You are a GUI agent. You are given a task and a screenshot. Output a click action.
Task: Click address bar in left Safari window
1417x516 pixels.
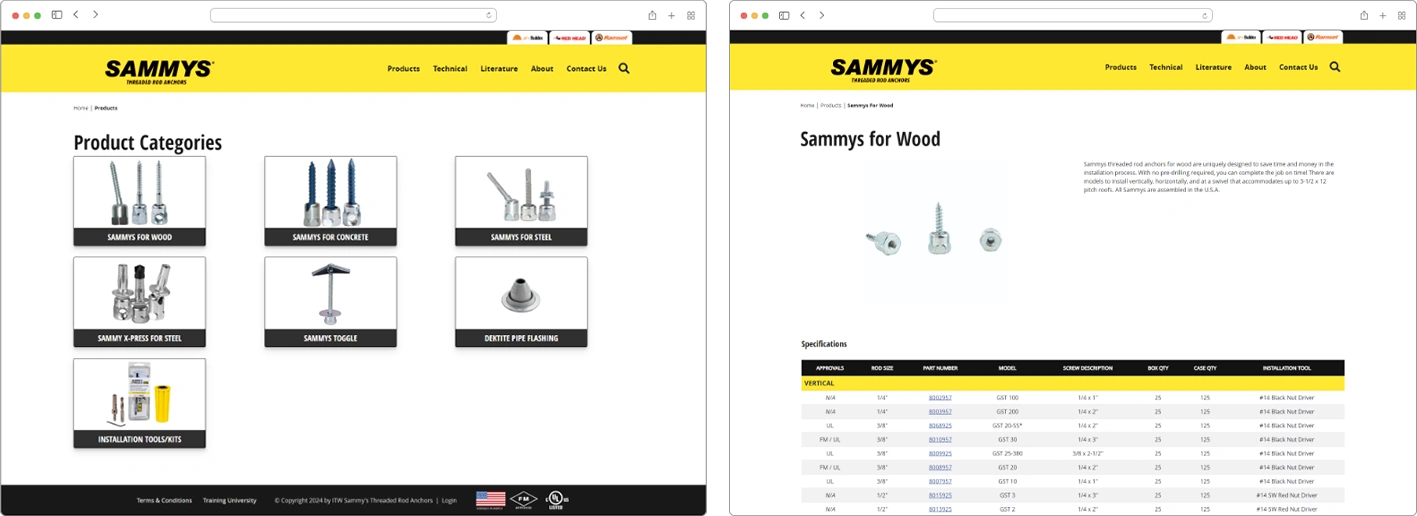click(x=353, y=15)
